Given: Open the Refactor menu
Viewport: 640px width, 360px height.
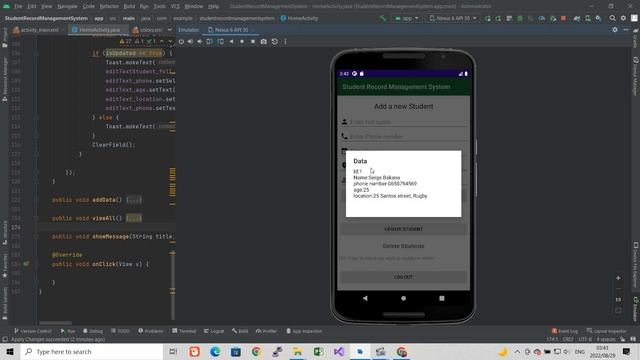Looking at the screenshot, I should click(109, 6).
